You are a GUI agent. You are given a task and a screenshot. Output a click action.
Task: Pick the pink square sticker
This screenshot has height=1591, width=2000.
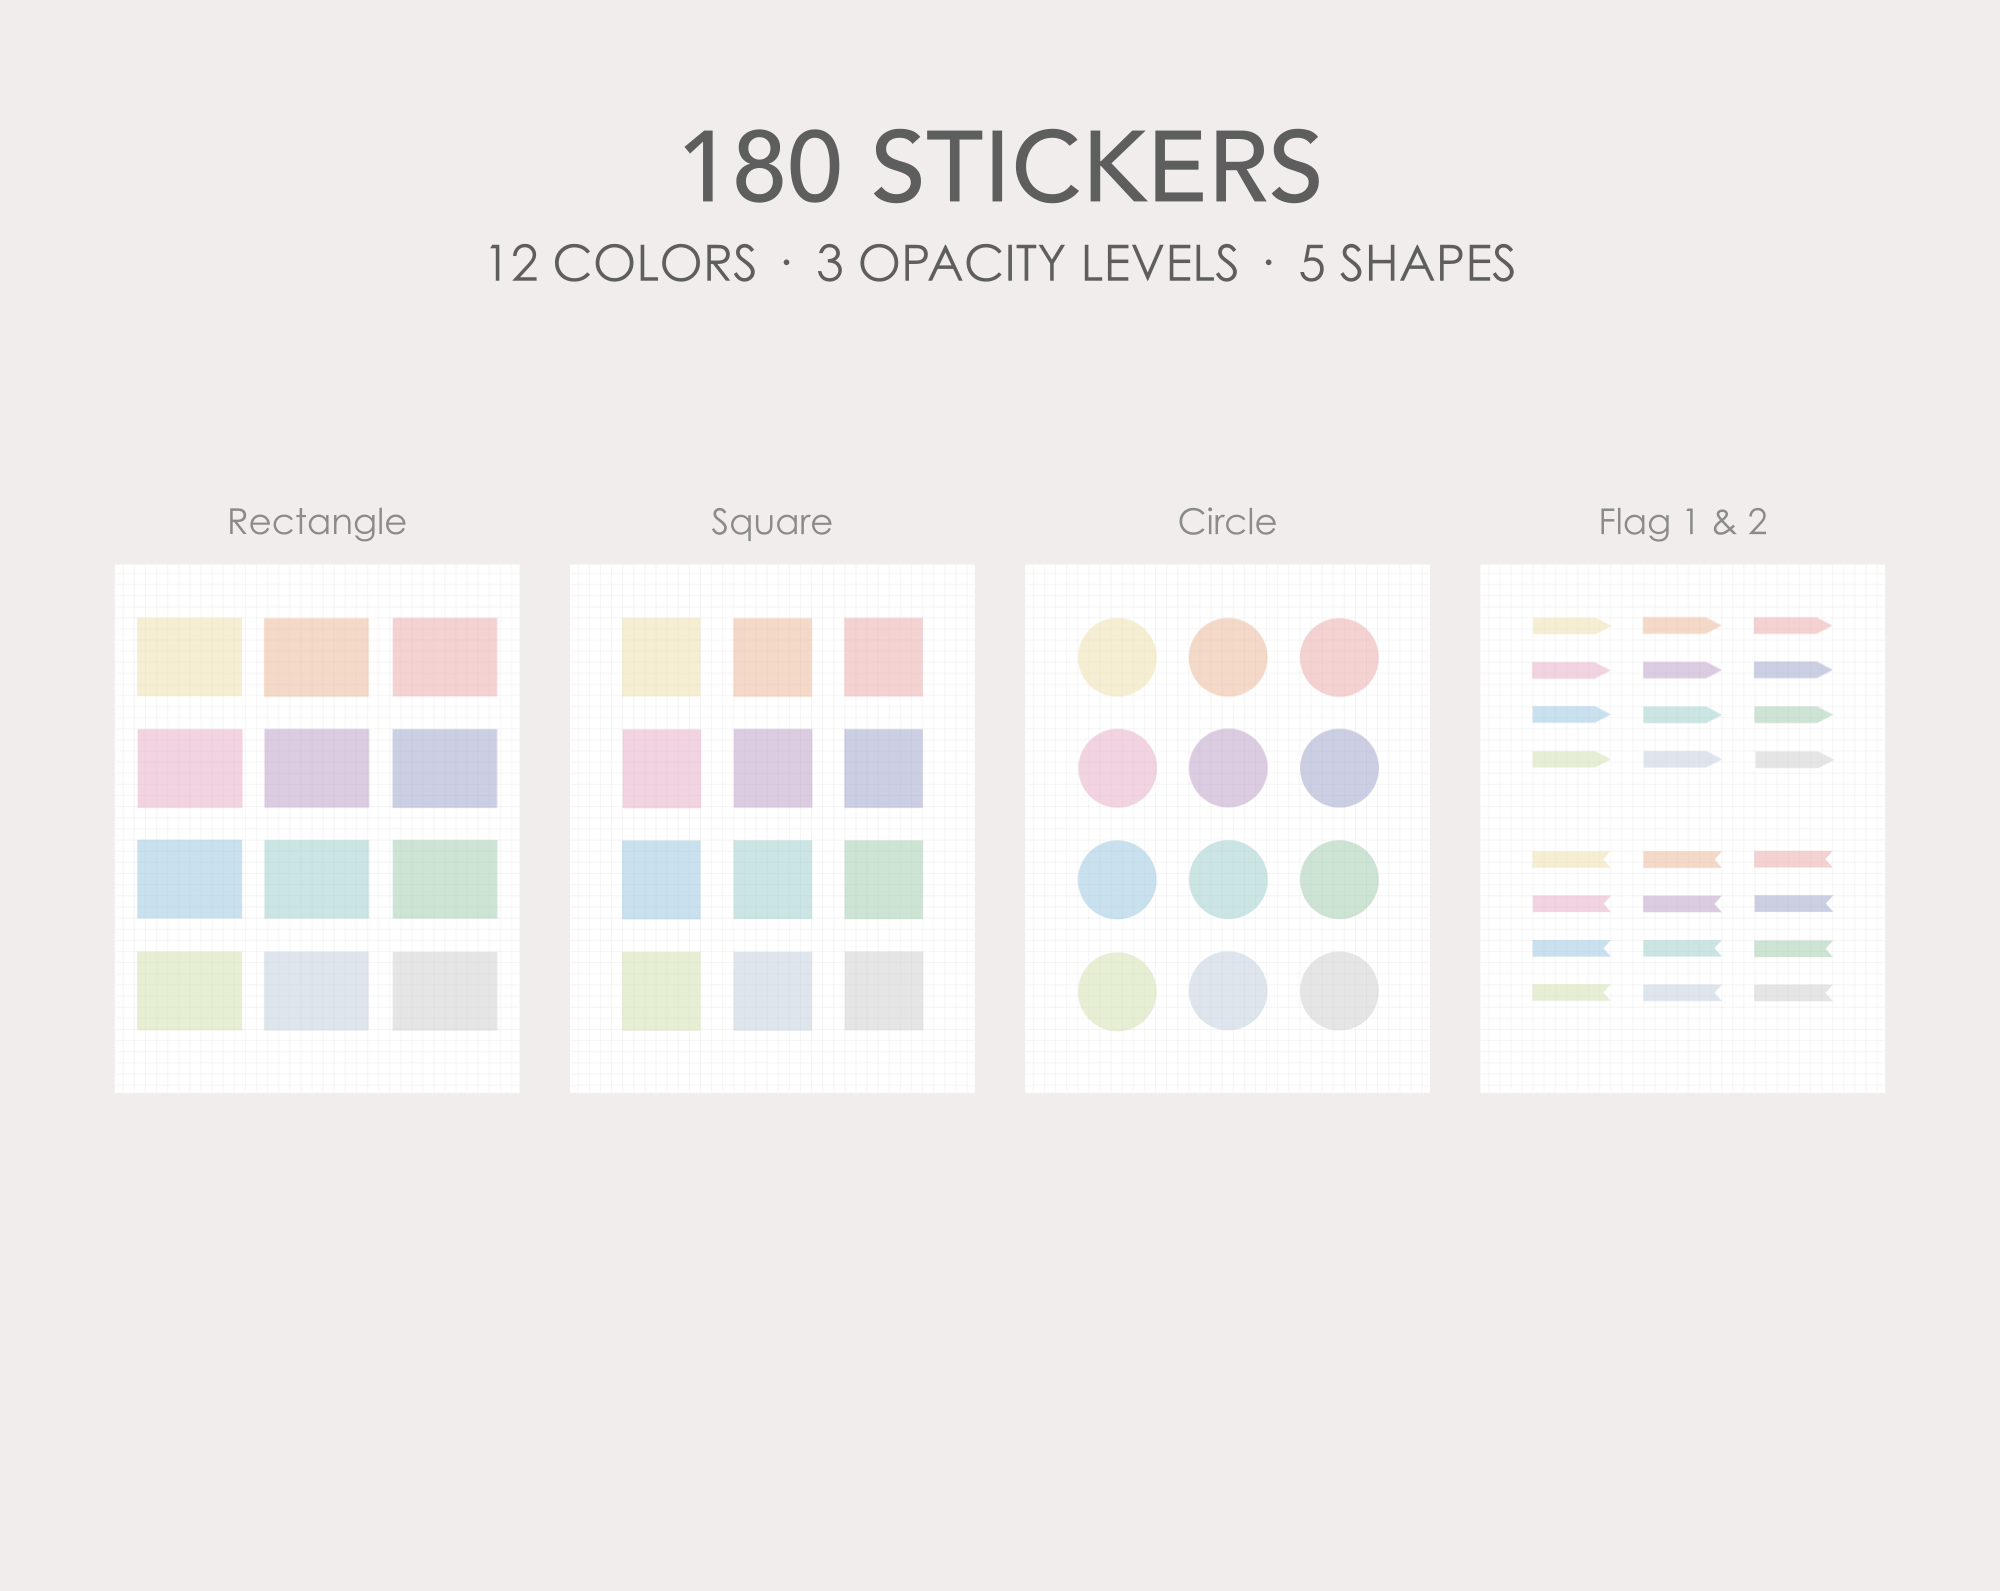point(661,768)
